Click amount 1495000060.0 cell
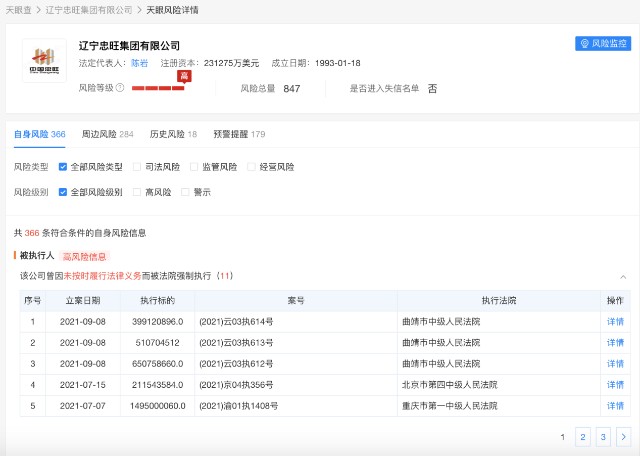 (158, 406)
